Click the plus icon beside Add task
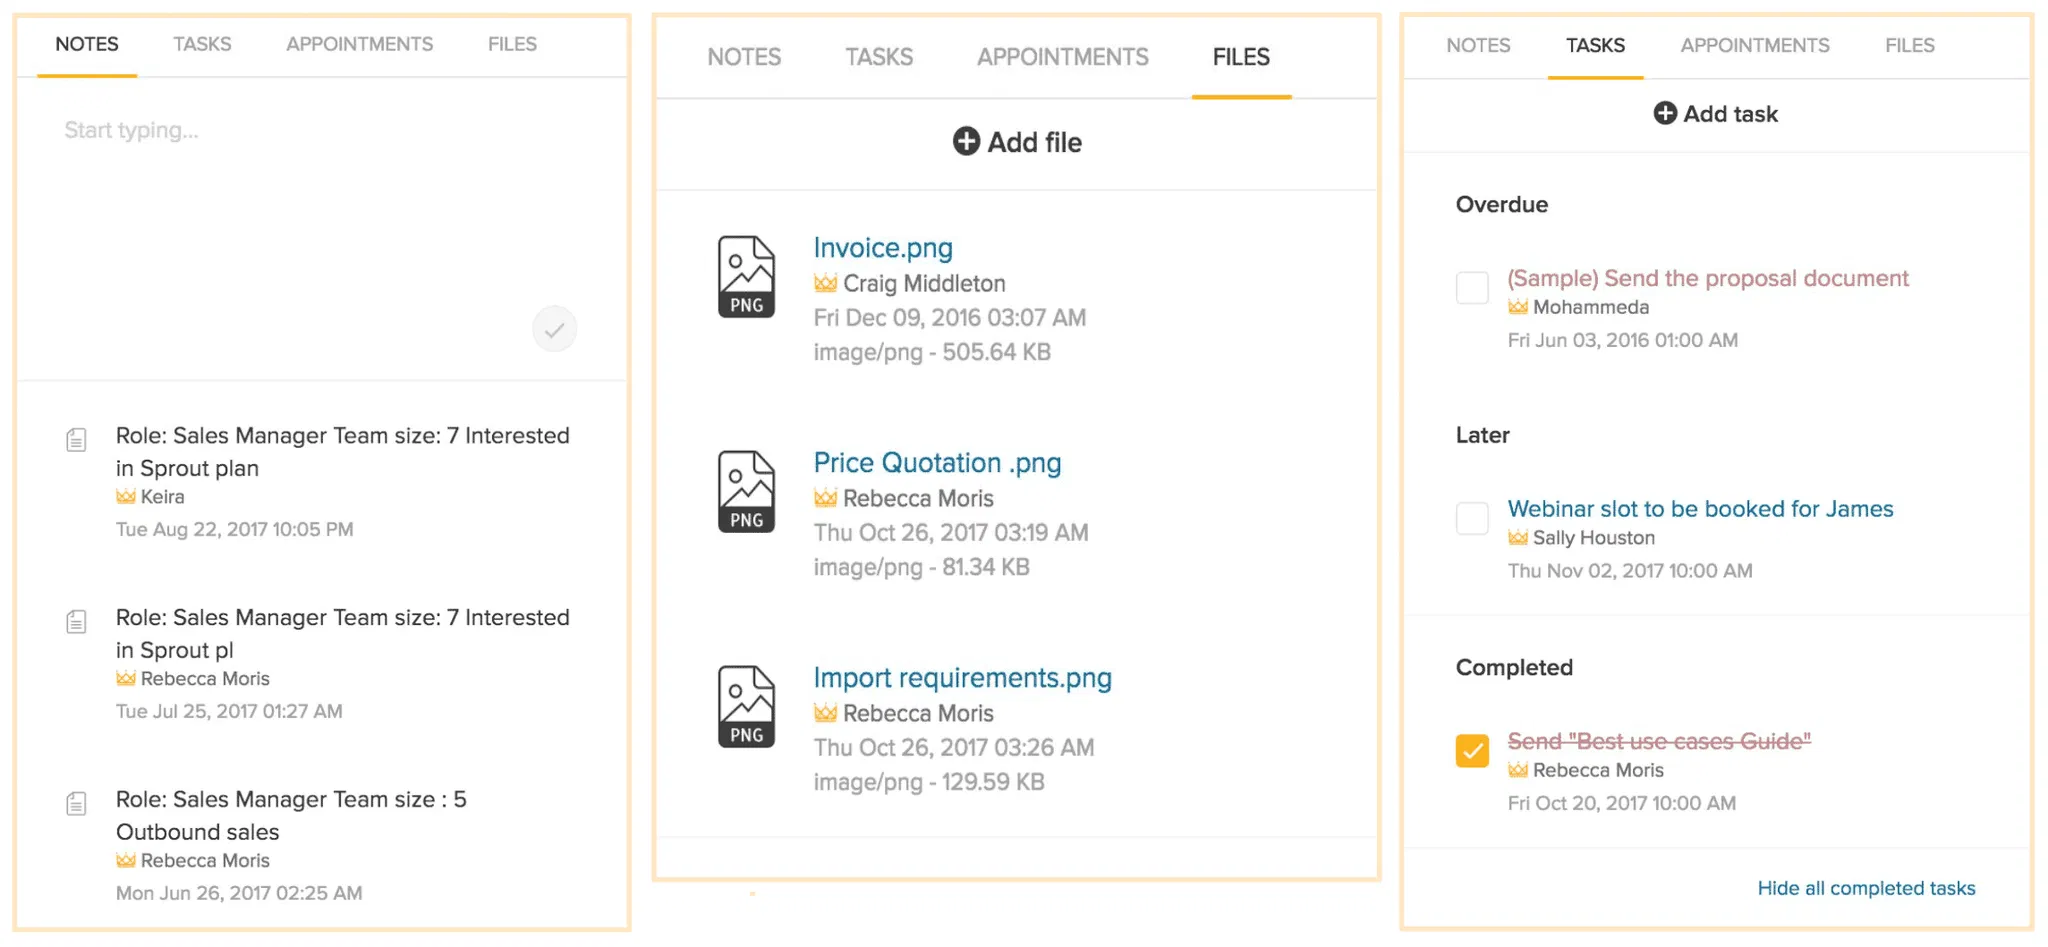2048x947 pixels. (x=1665, y=113)
